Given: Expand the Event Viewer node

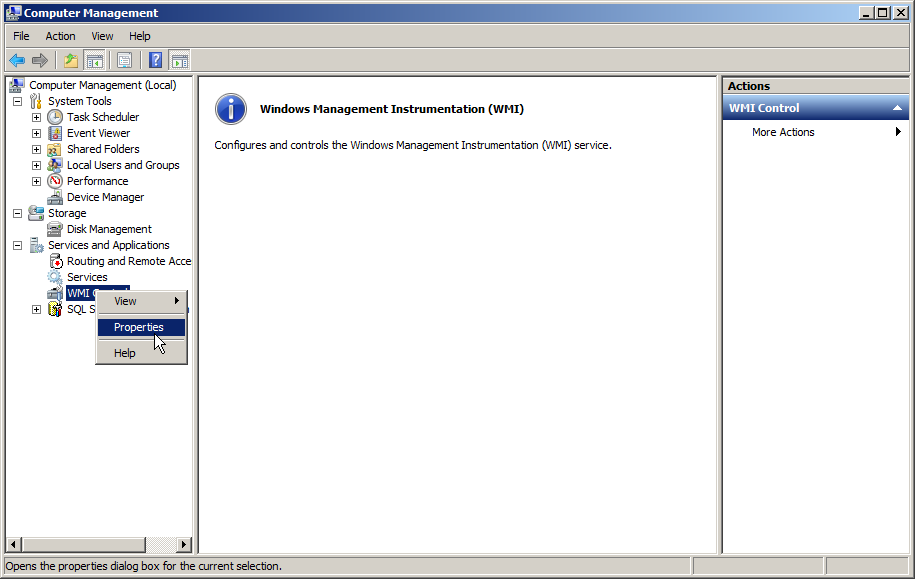Looking at the screenshot, I should pyautogui.click(x=37, y=133).
